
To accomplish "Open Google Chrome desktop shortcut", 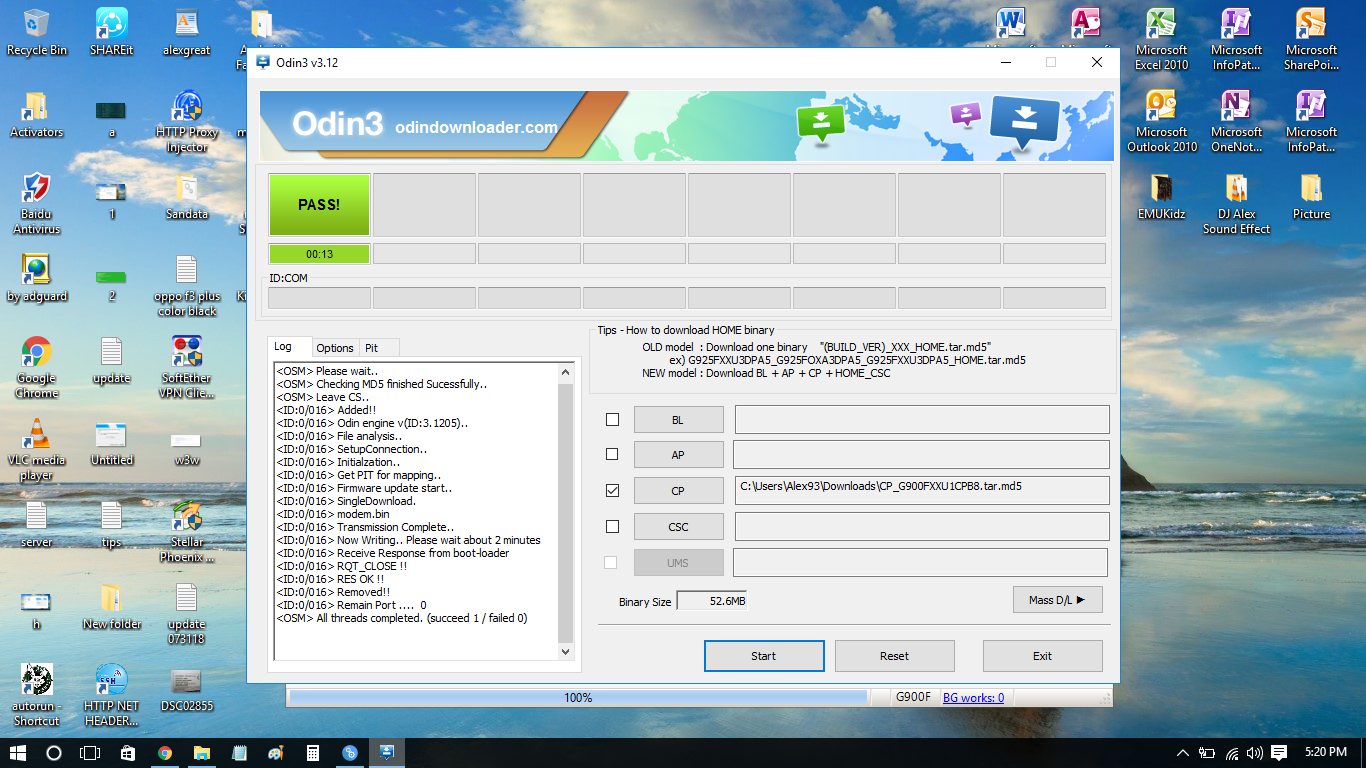I will click(37, 367).
